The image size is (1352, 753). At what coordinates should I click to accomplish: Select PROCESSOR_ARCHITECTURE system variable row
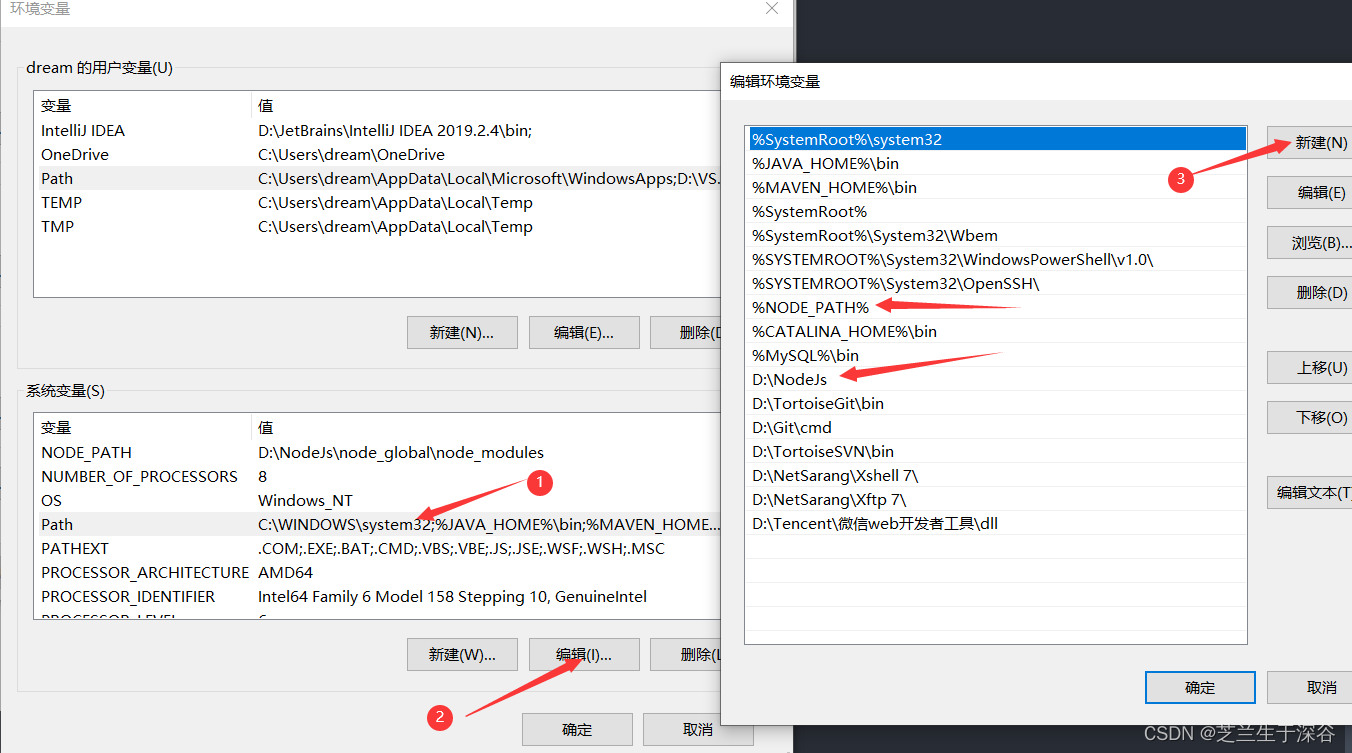pyautogui.click(x=377, y=572)
